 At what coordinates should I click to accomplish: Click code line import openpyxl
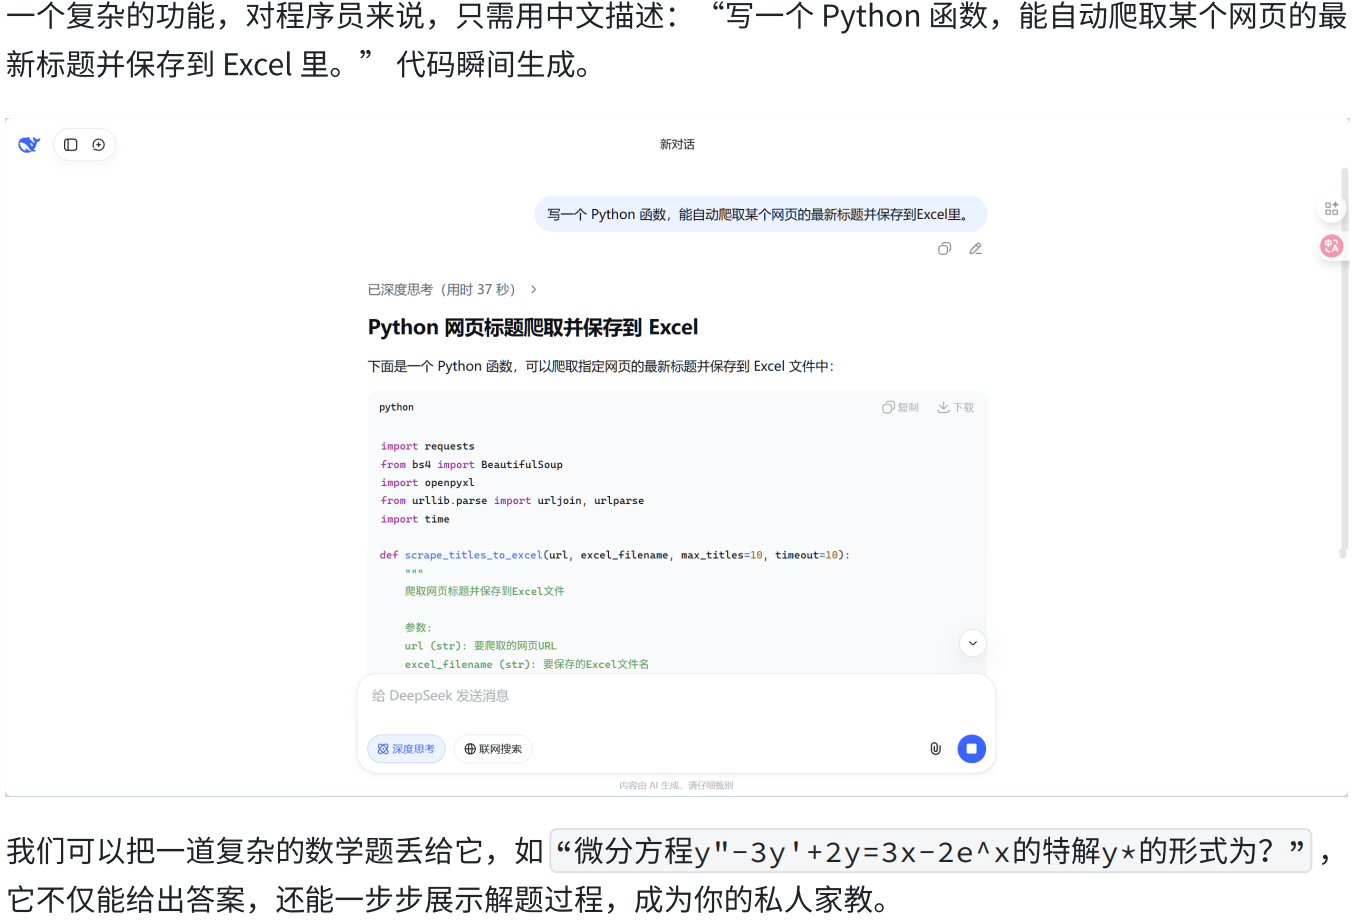[x=427, y=482]
